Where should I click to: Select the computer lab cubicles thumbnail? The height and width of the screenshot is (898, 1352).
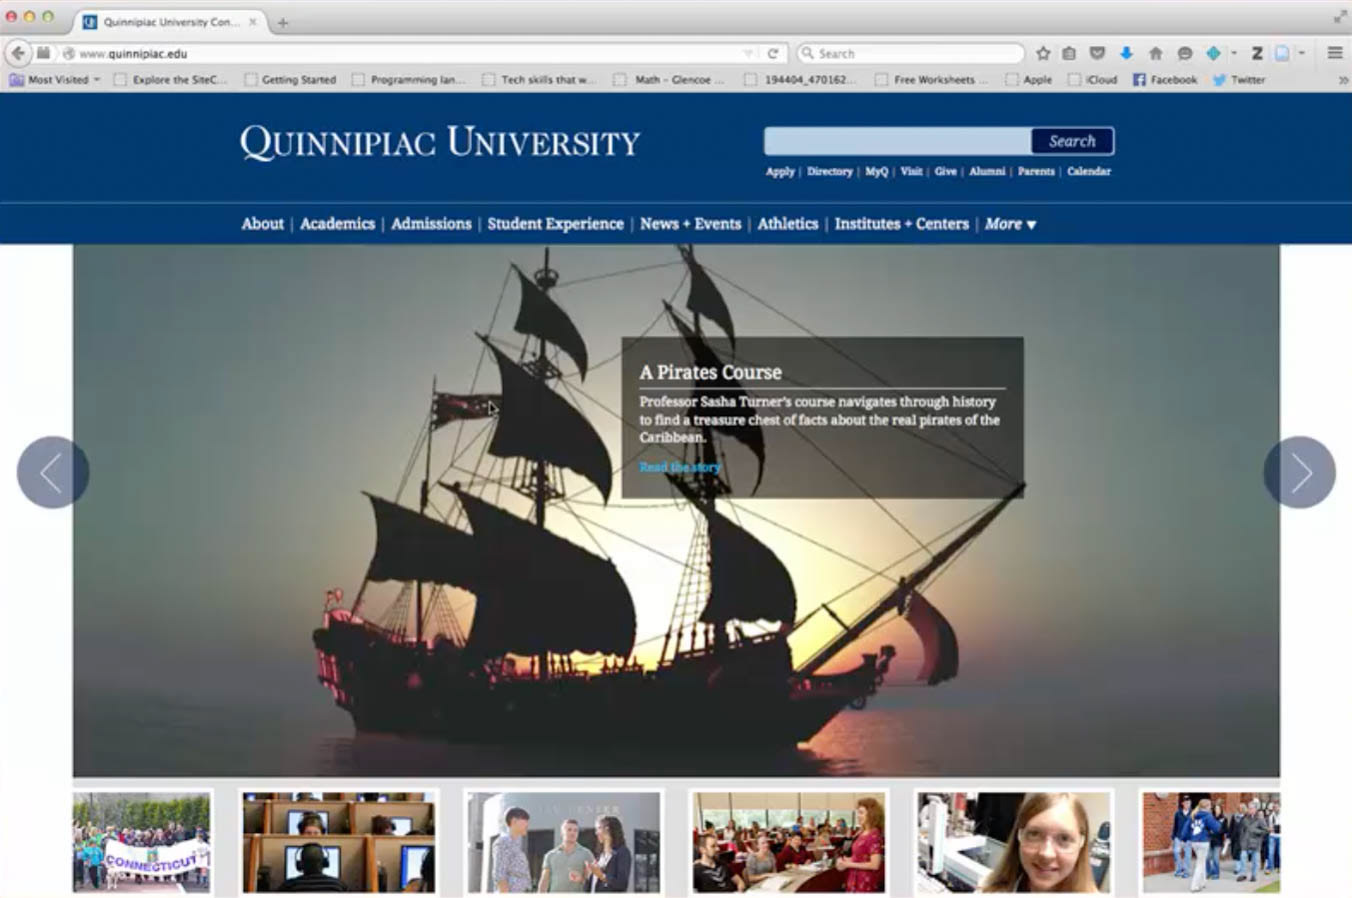pos(339,842)
